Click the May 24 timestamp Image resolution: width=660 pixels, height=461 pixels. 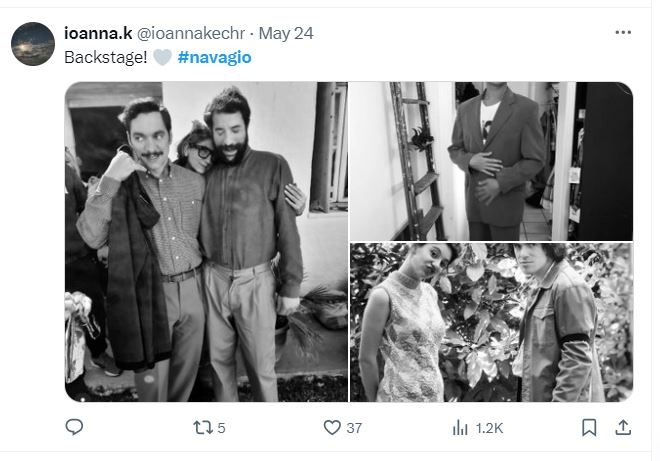(288, 33)
